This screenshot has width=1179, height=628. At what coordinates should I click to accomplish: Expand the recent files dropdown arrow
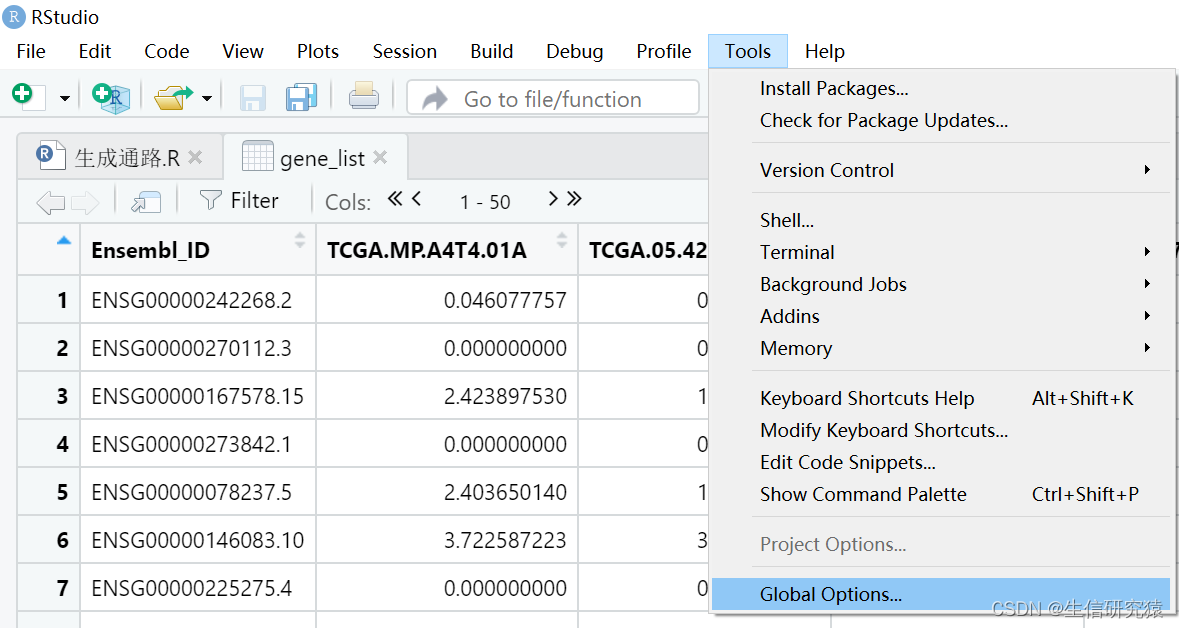click(x=207, y=98)
